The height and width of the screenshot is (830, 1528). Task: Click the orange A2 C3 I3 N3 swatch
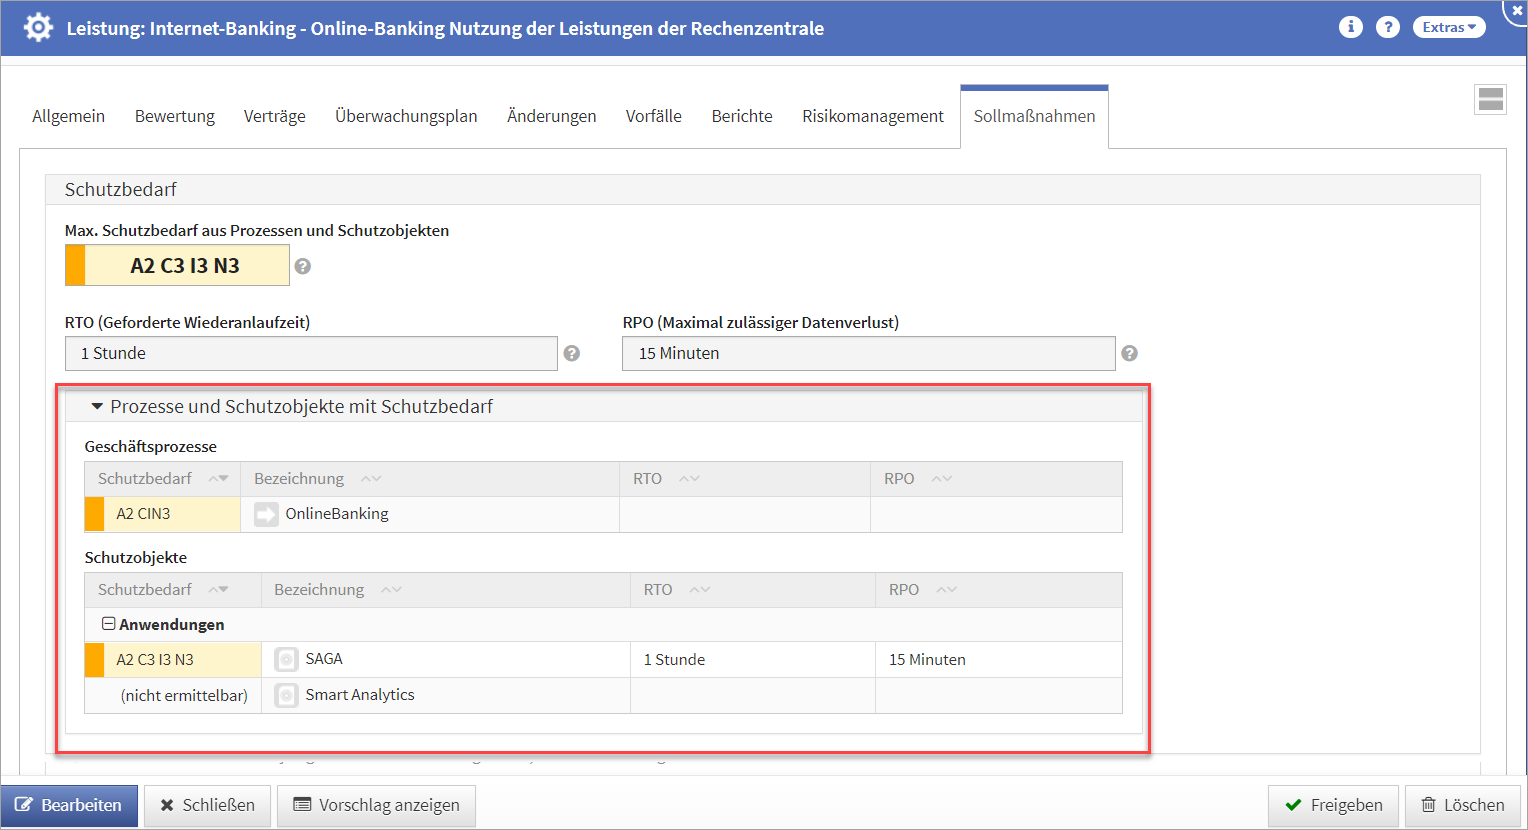click(x=75, y=266)
